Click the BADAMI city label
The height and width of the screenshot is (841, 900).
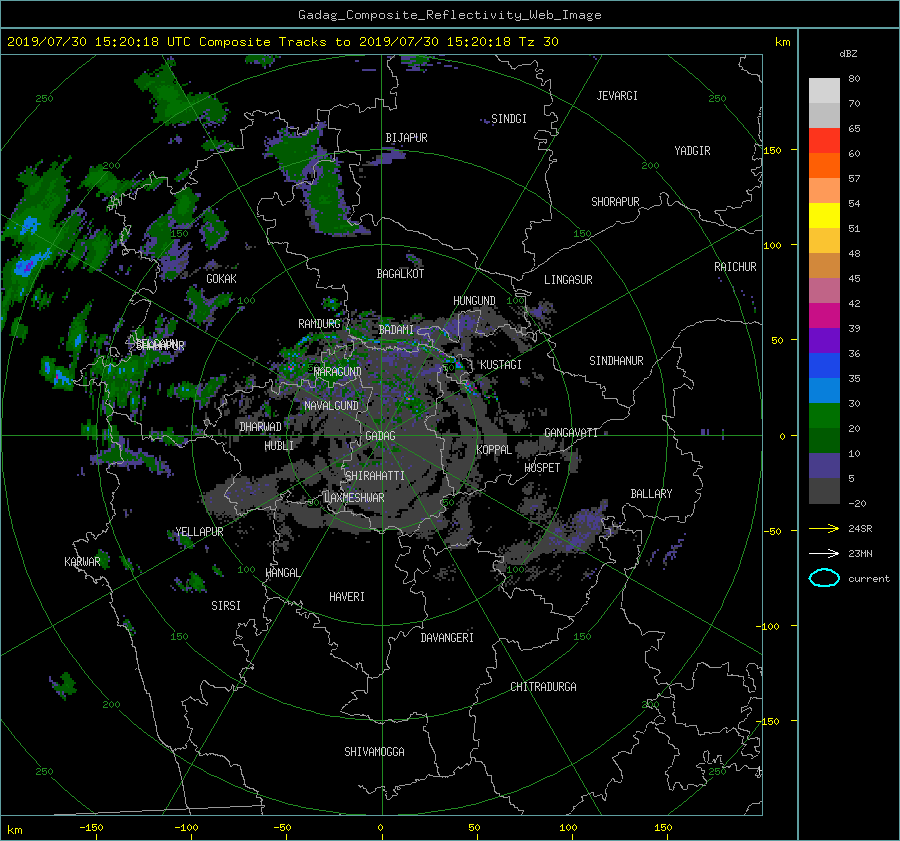(x=396, y=330)
